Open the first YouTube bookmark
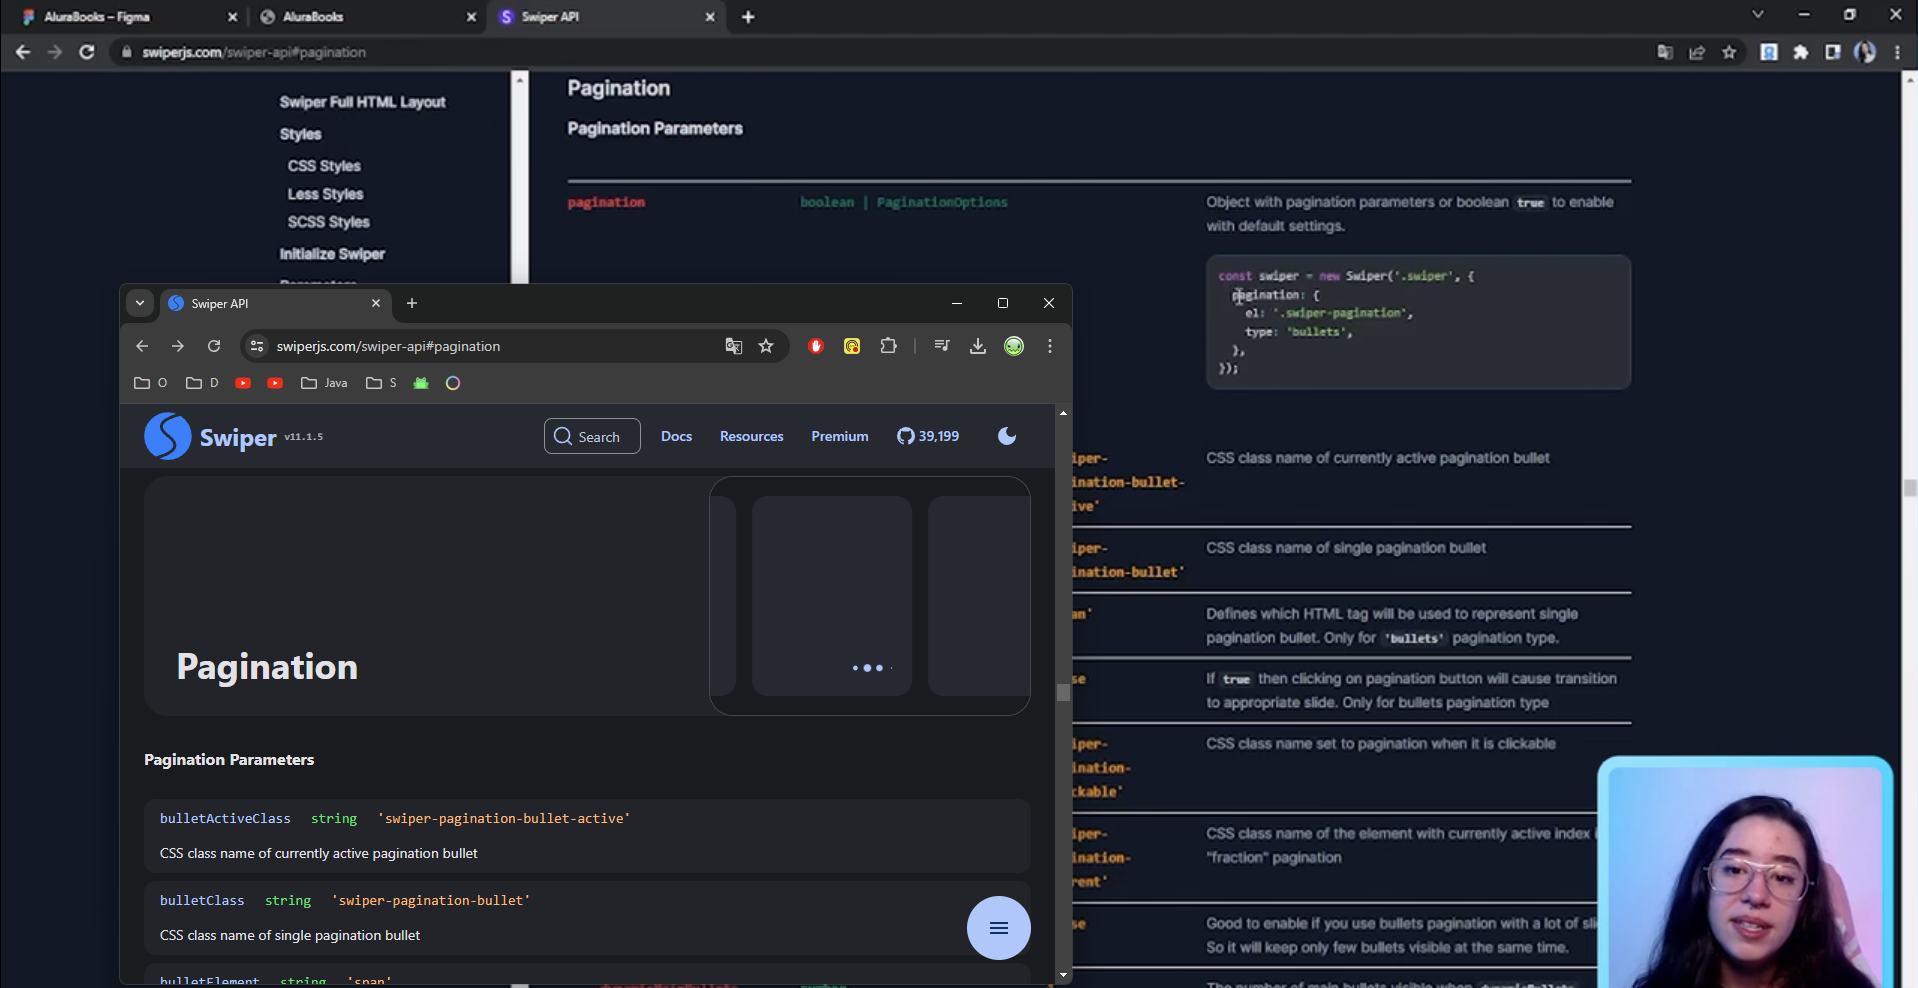The image size is (1918, 988). pyautogui.click(x=243, y=383)
